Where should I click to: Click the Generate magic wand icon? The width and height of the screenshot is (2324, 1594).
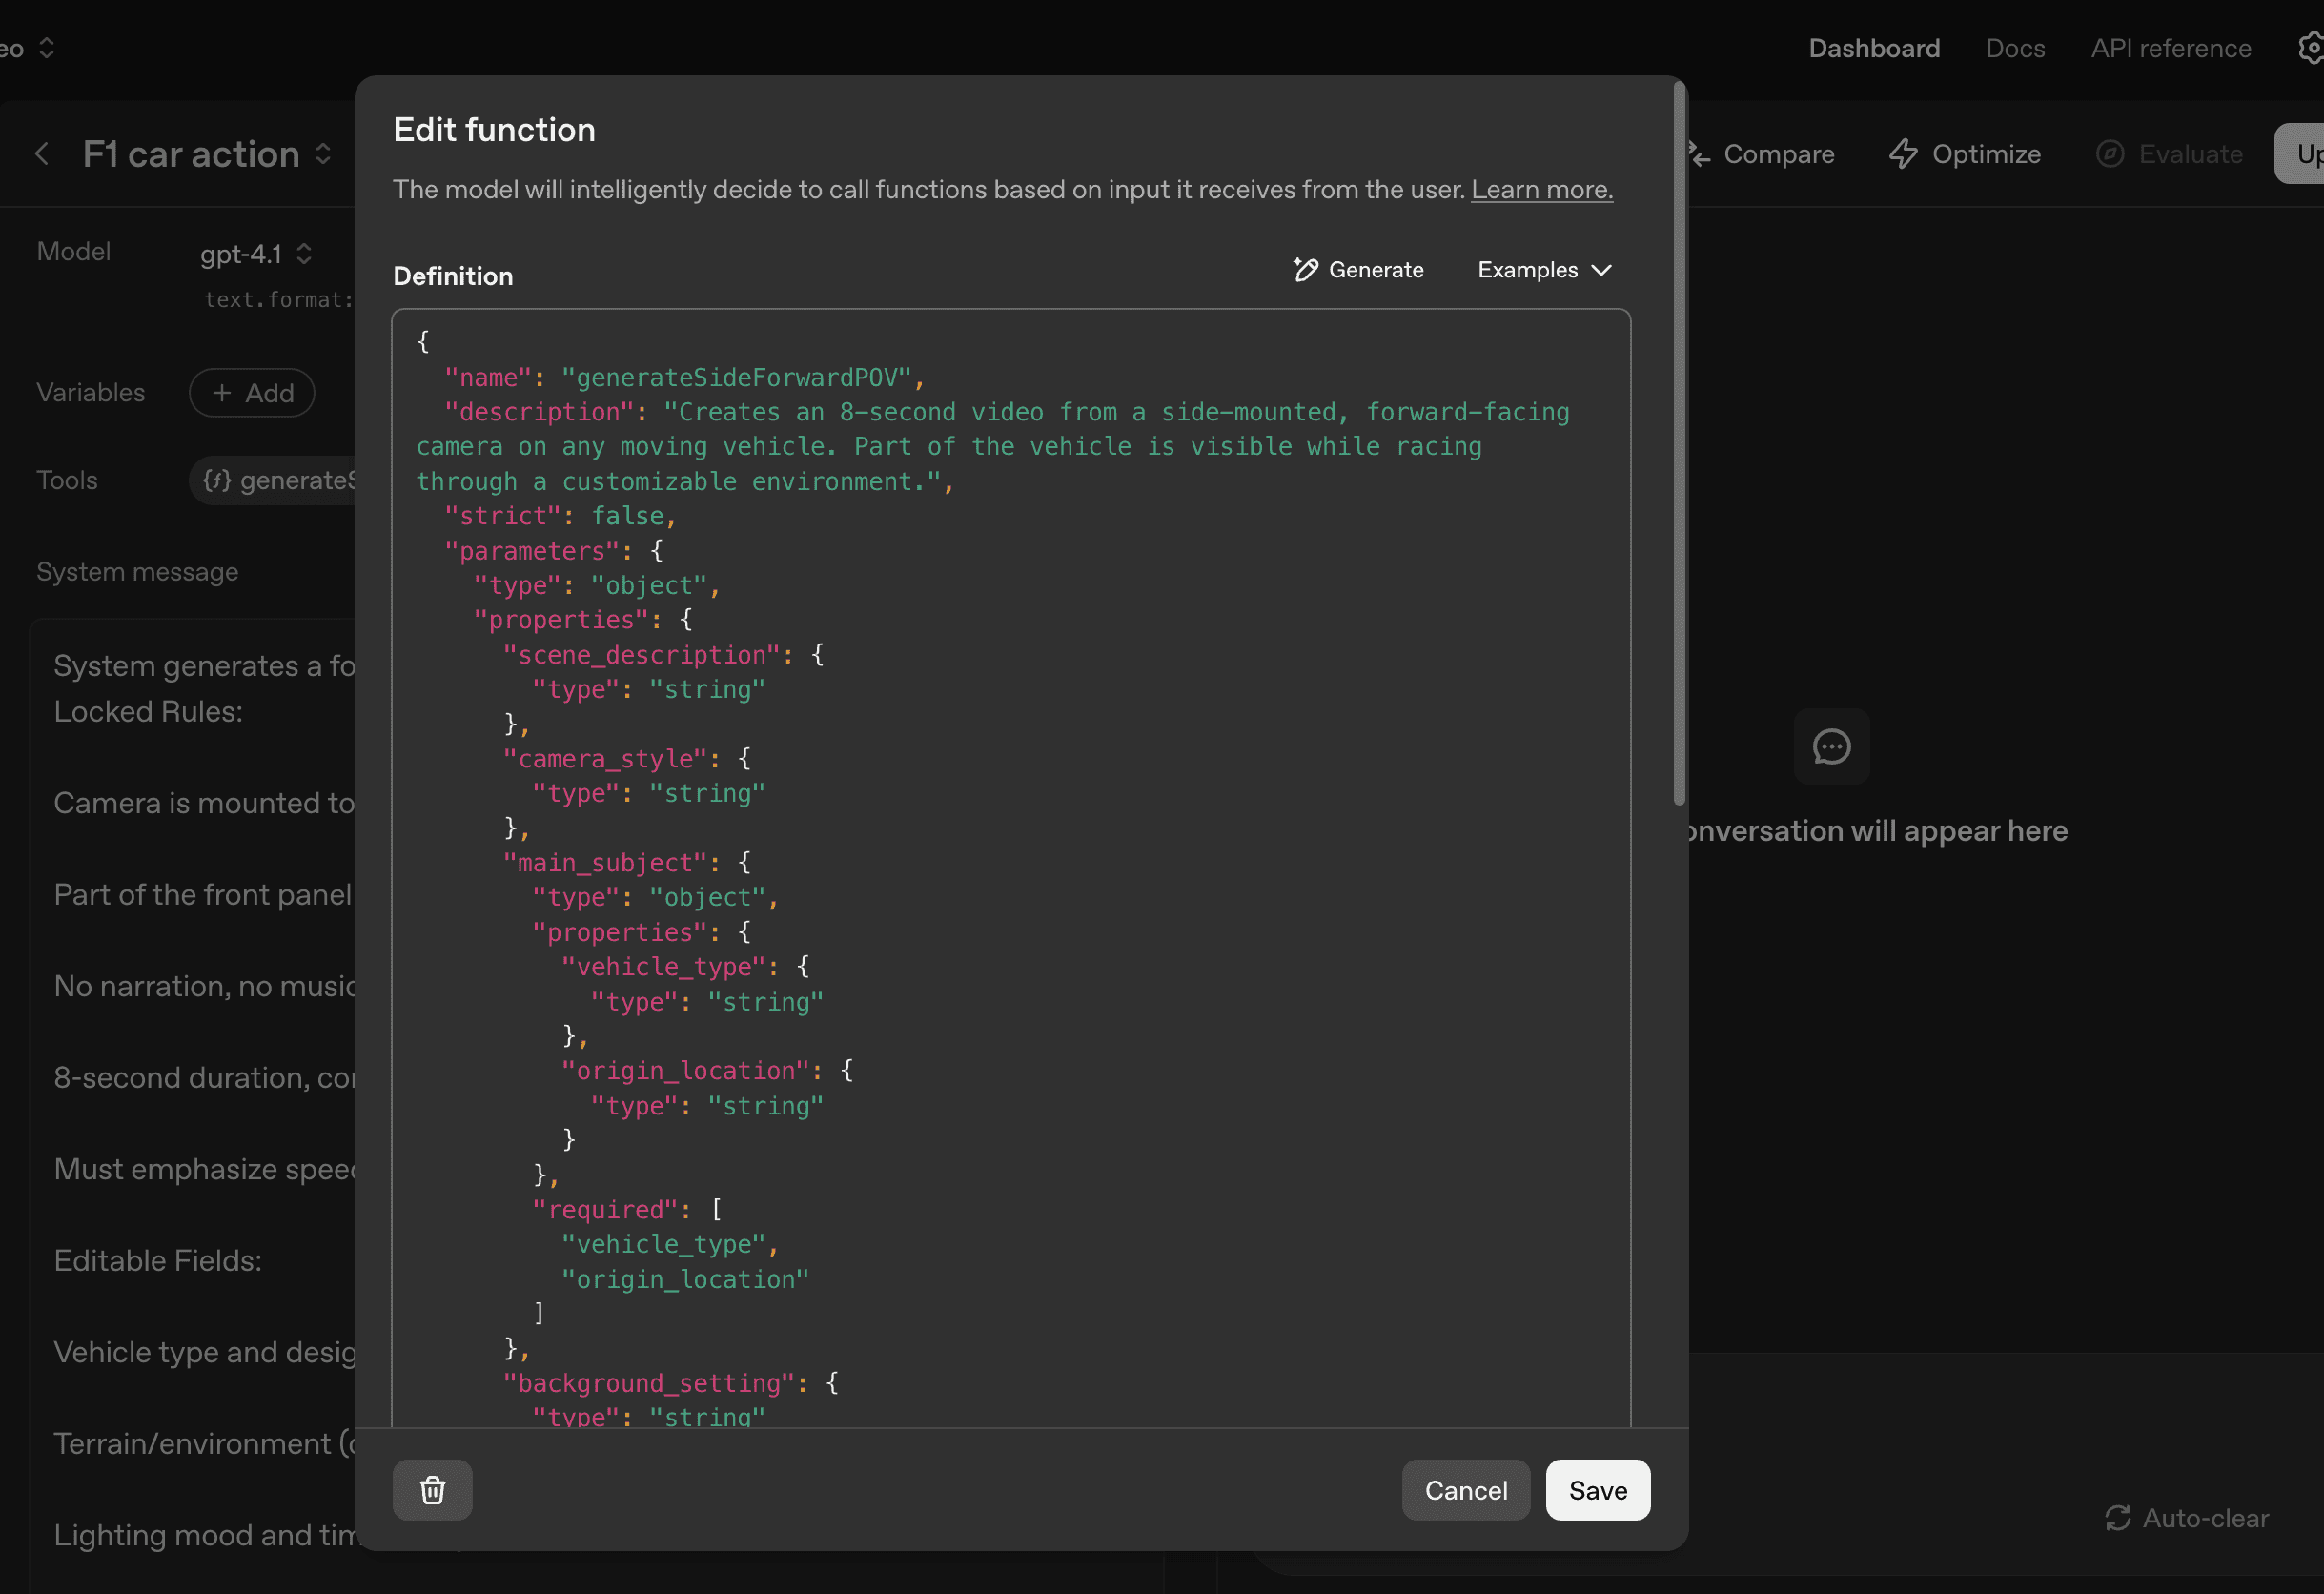coord(1305,270)
